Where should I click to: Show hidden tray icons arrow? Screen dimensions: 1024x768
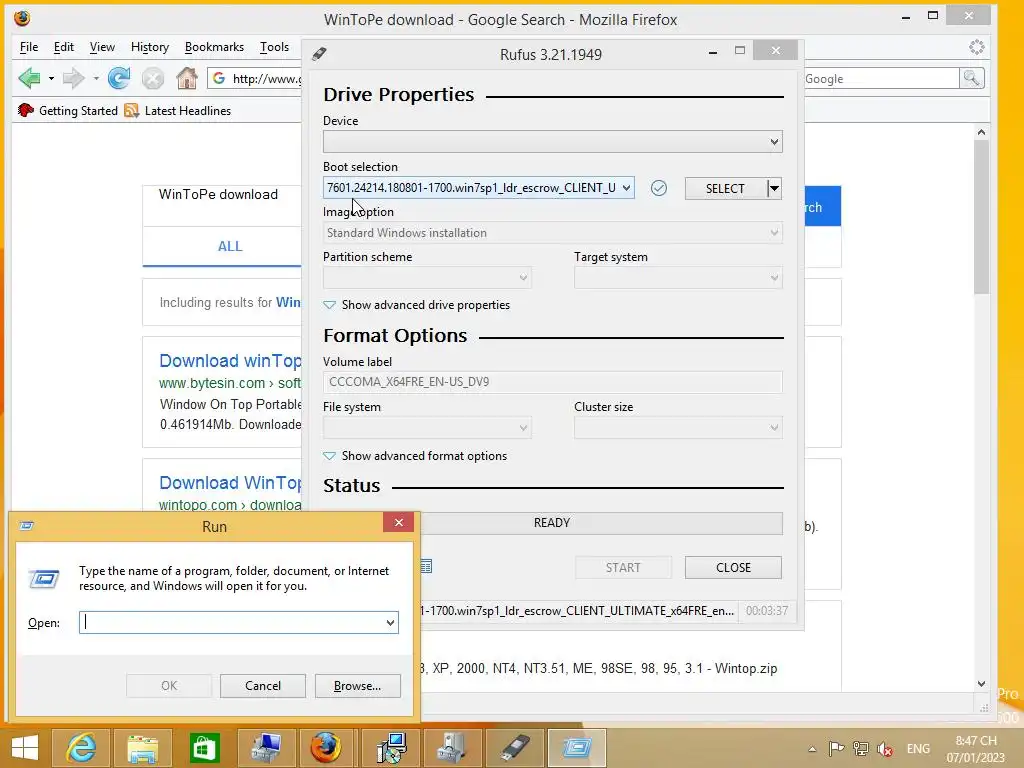[812, 749]
